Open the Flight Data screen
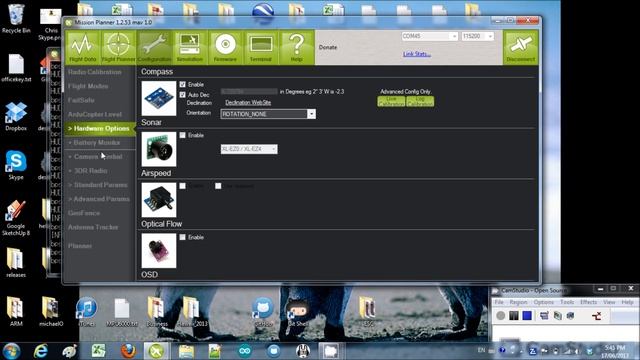 (x=83, y=47)
